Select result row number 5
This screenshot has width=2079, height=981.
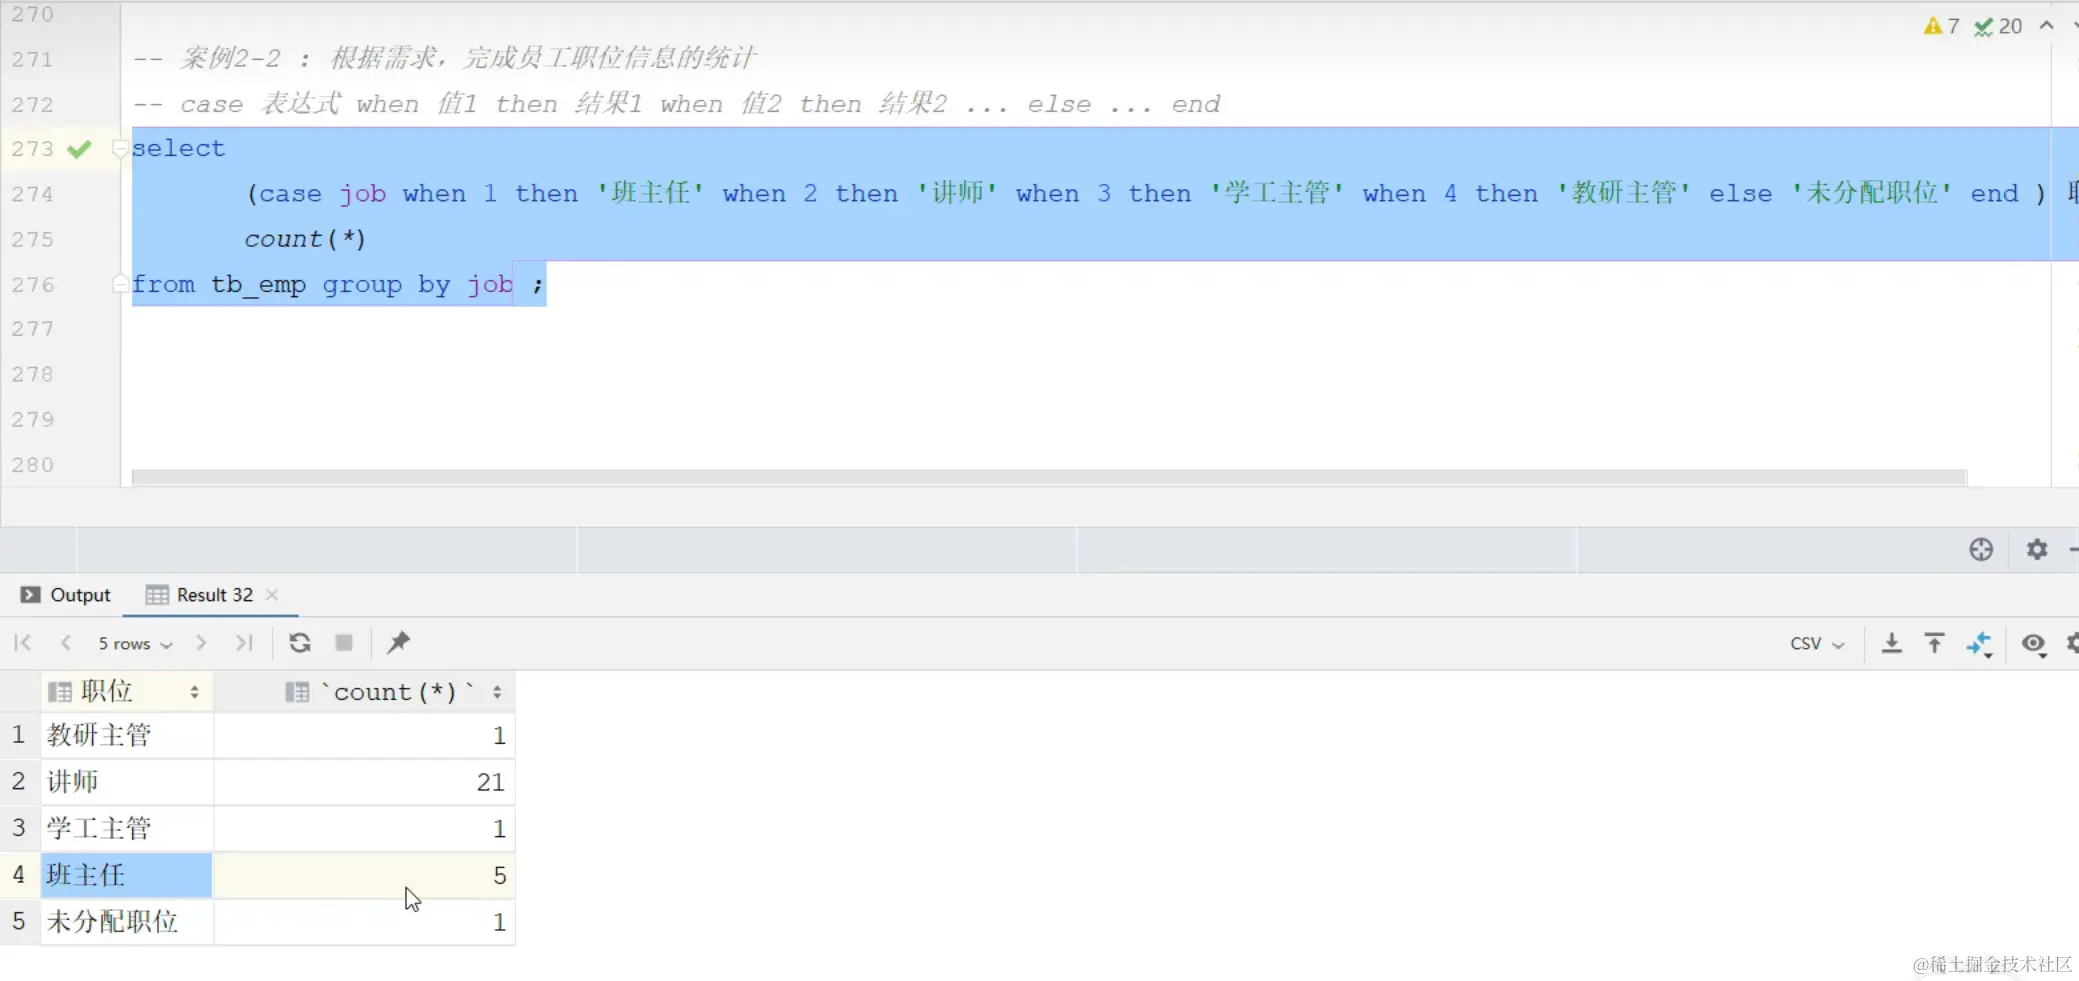point(18,922)
